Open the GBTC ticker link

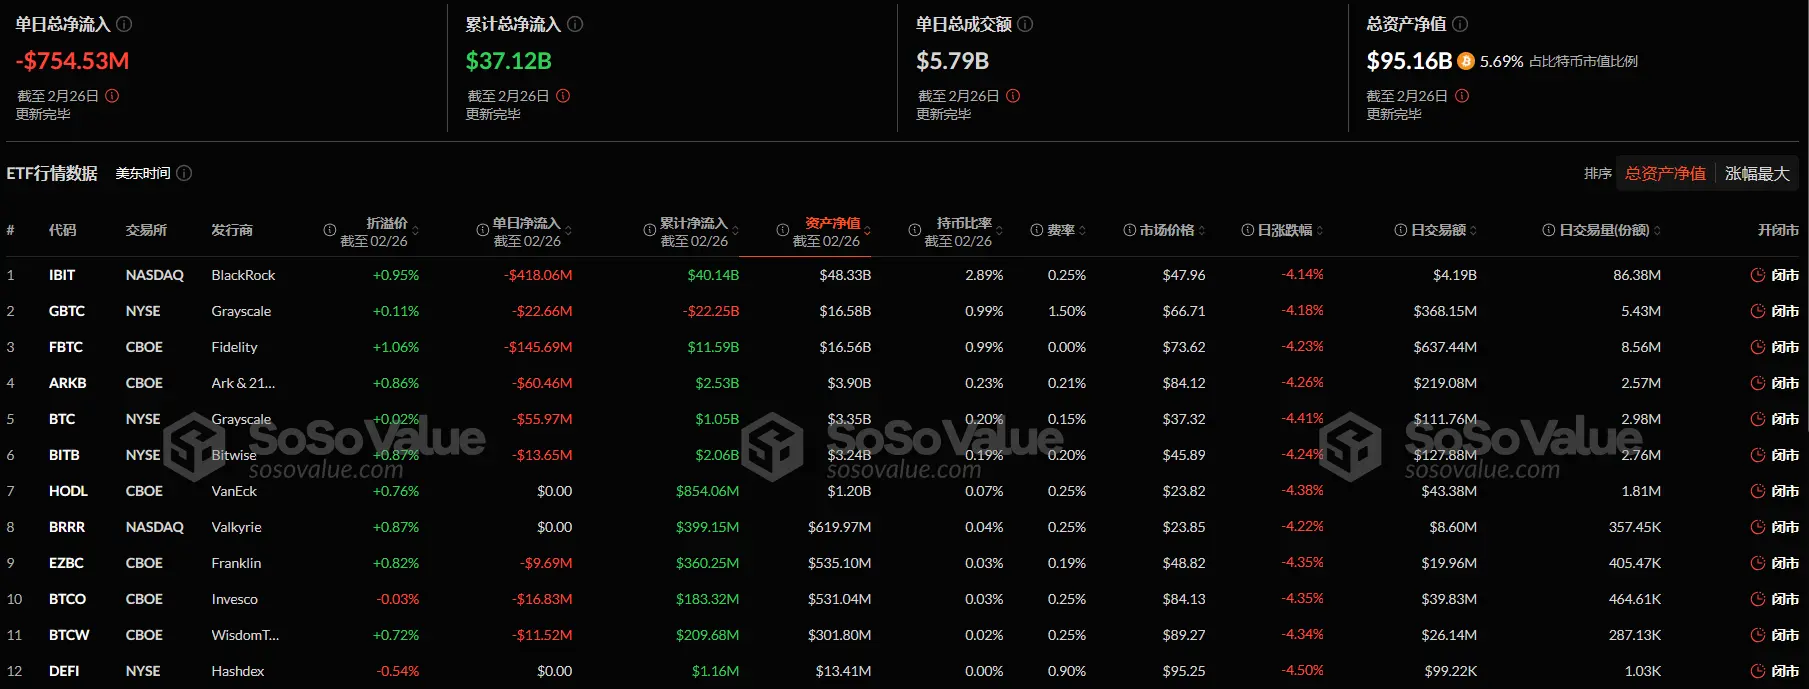coord(67,311)
